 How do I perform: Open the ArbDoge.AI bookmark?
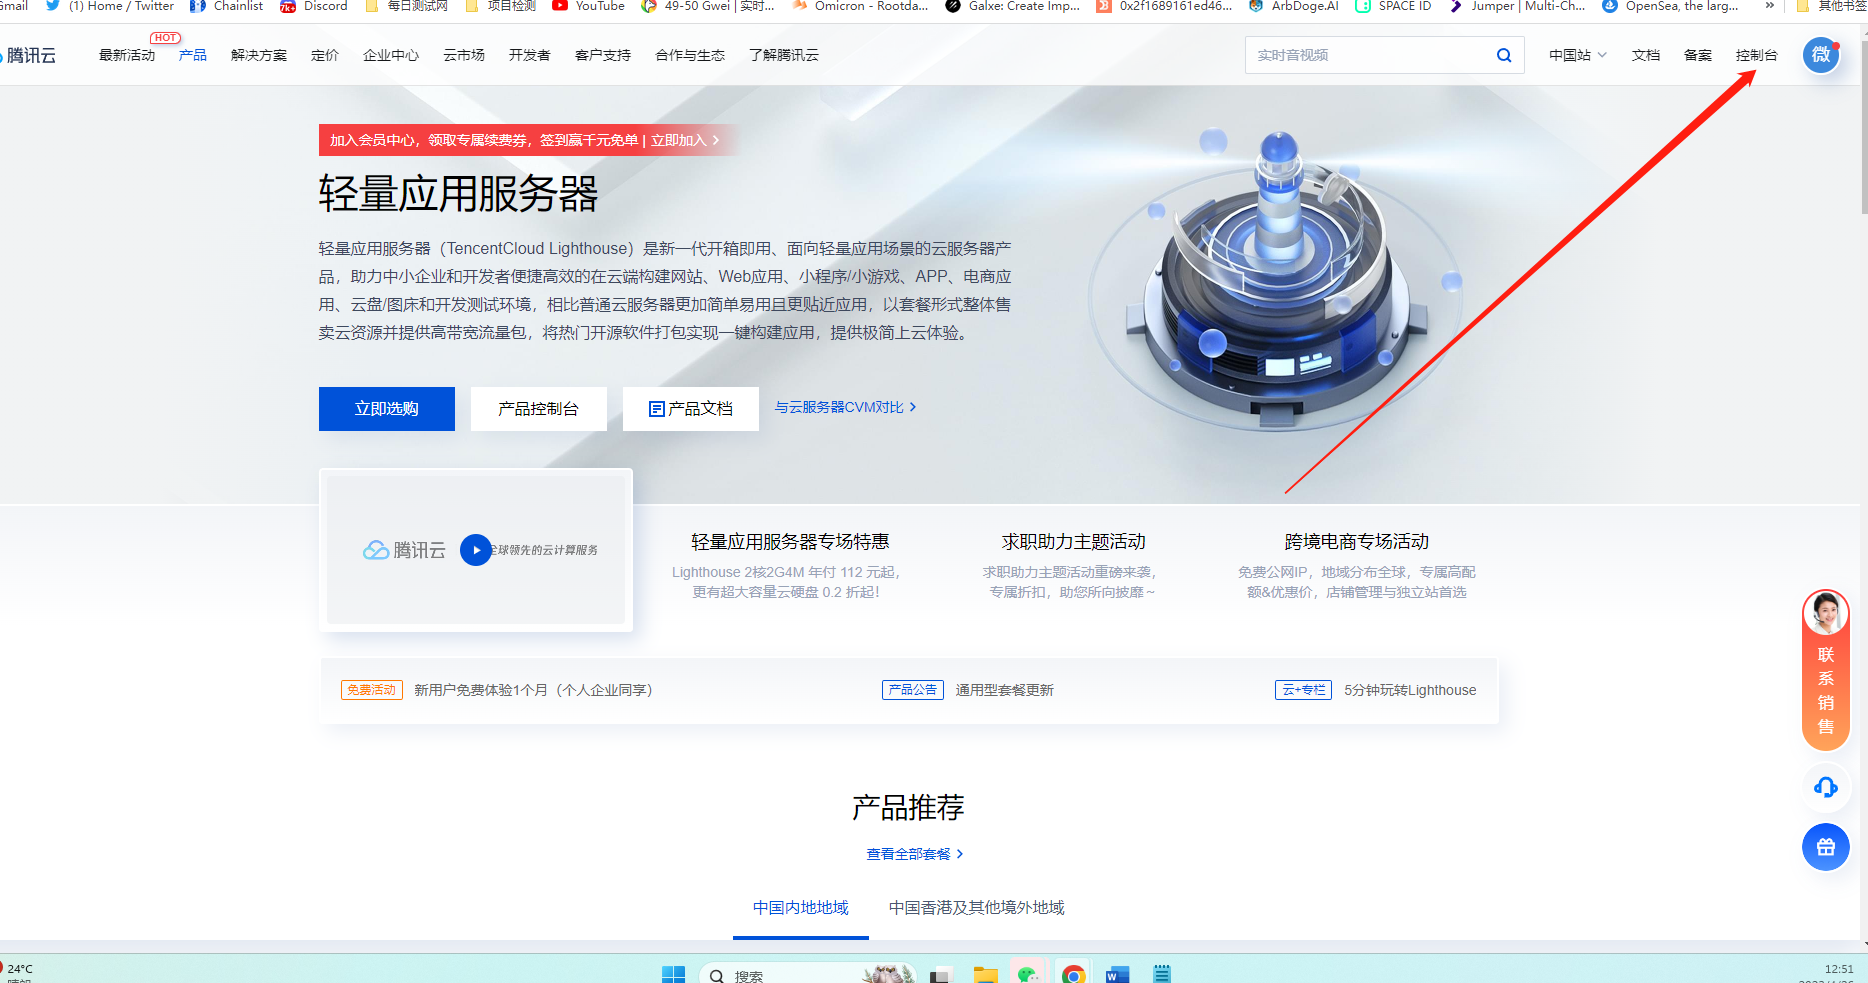(1294, 6)
